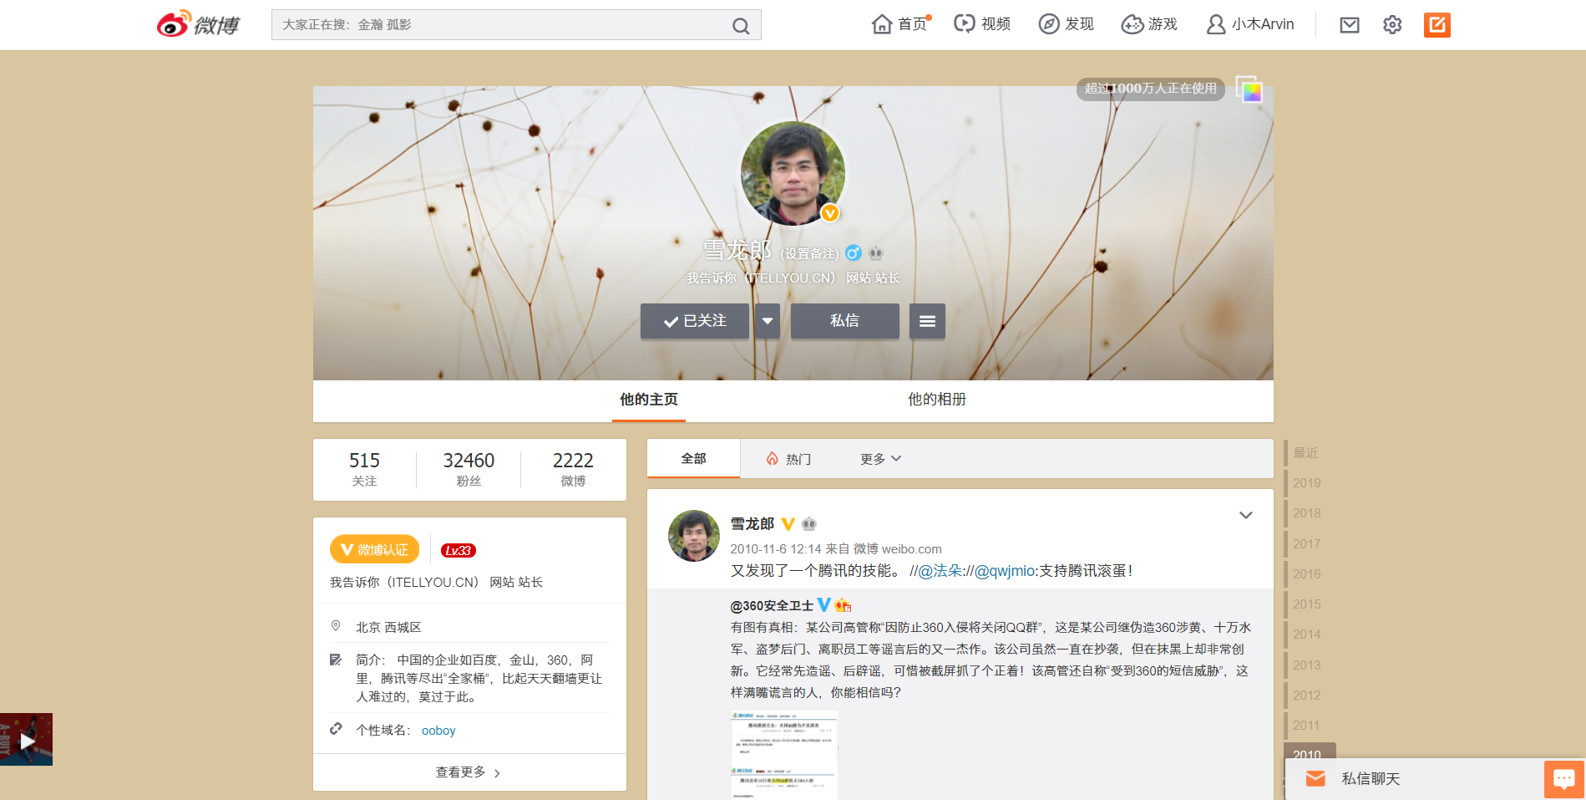
Task: Open the settings gear icon
Action: (1392, 25)
